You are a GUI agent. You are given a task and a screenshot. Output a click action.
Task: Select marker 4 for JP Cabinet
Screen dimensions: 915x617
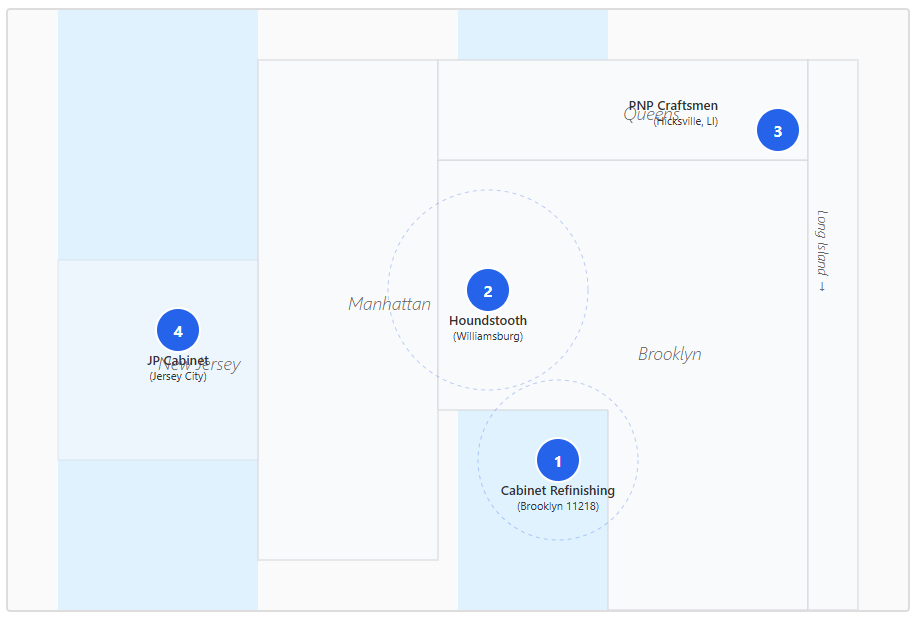click(178, 330)
